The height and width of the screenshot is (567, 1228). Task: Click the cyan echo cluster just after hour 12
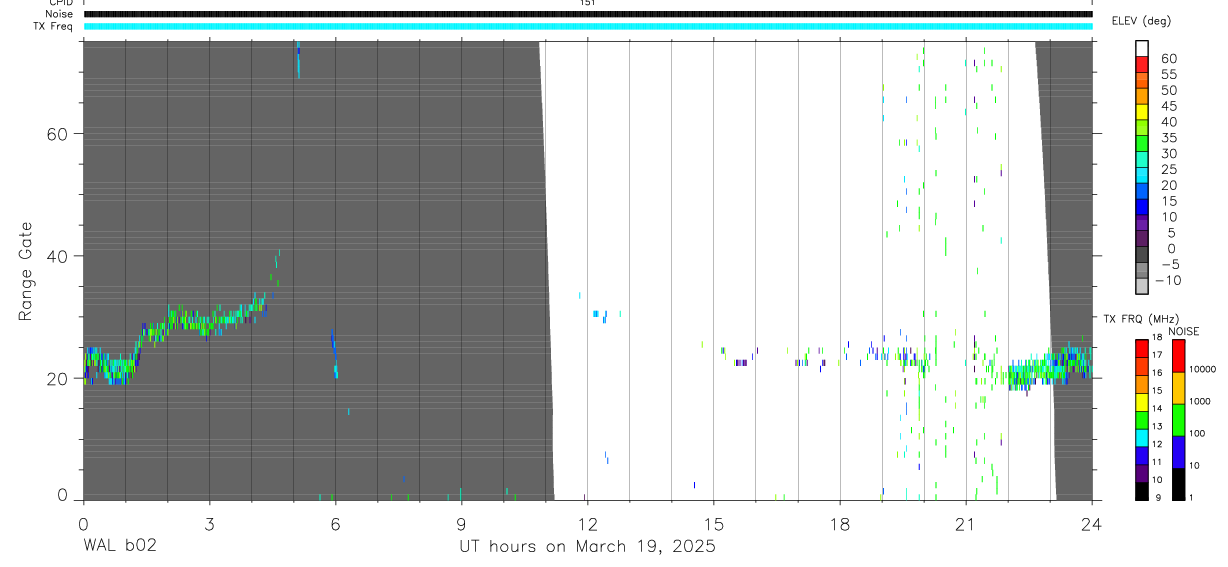click(600, 314)
